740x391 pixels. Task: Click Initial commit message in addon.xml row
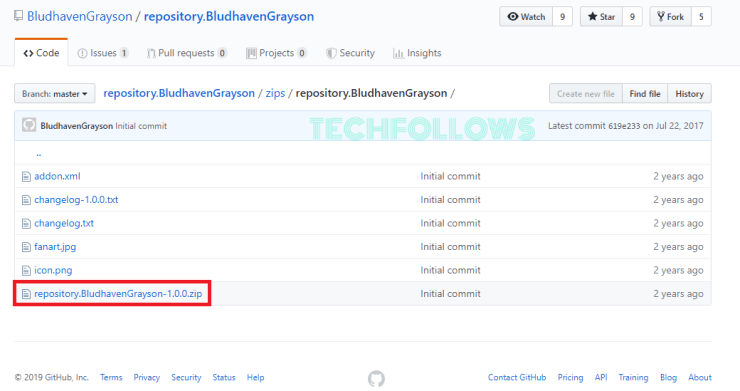coord(450,176)
